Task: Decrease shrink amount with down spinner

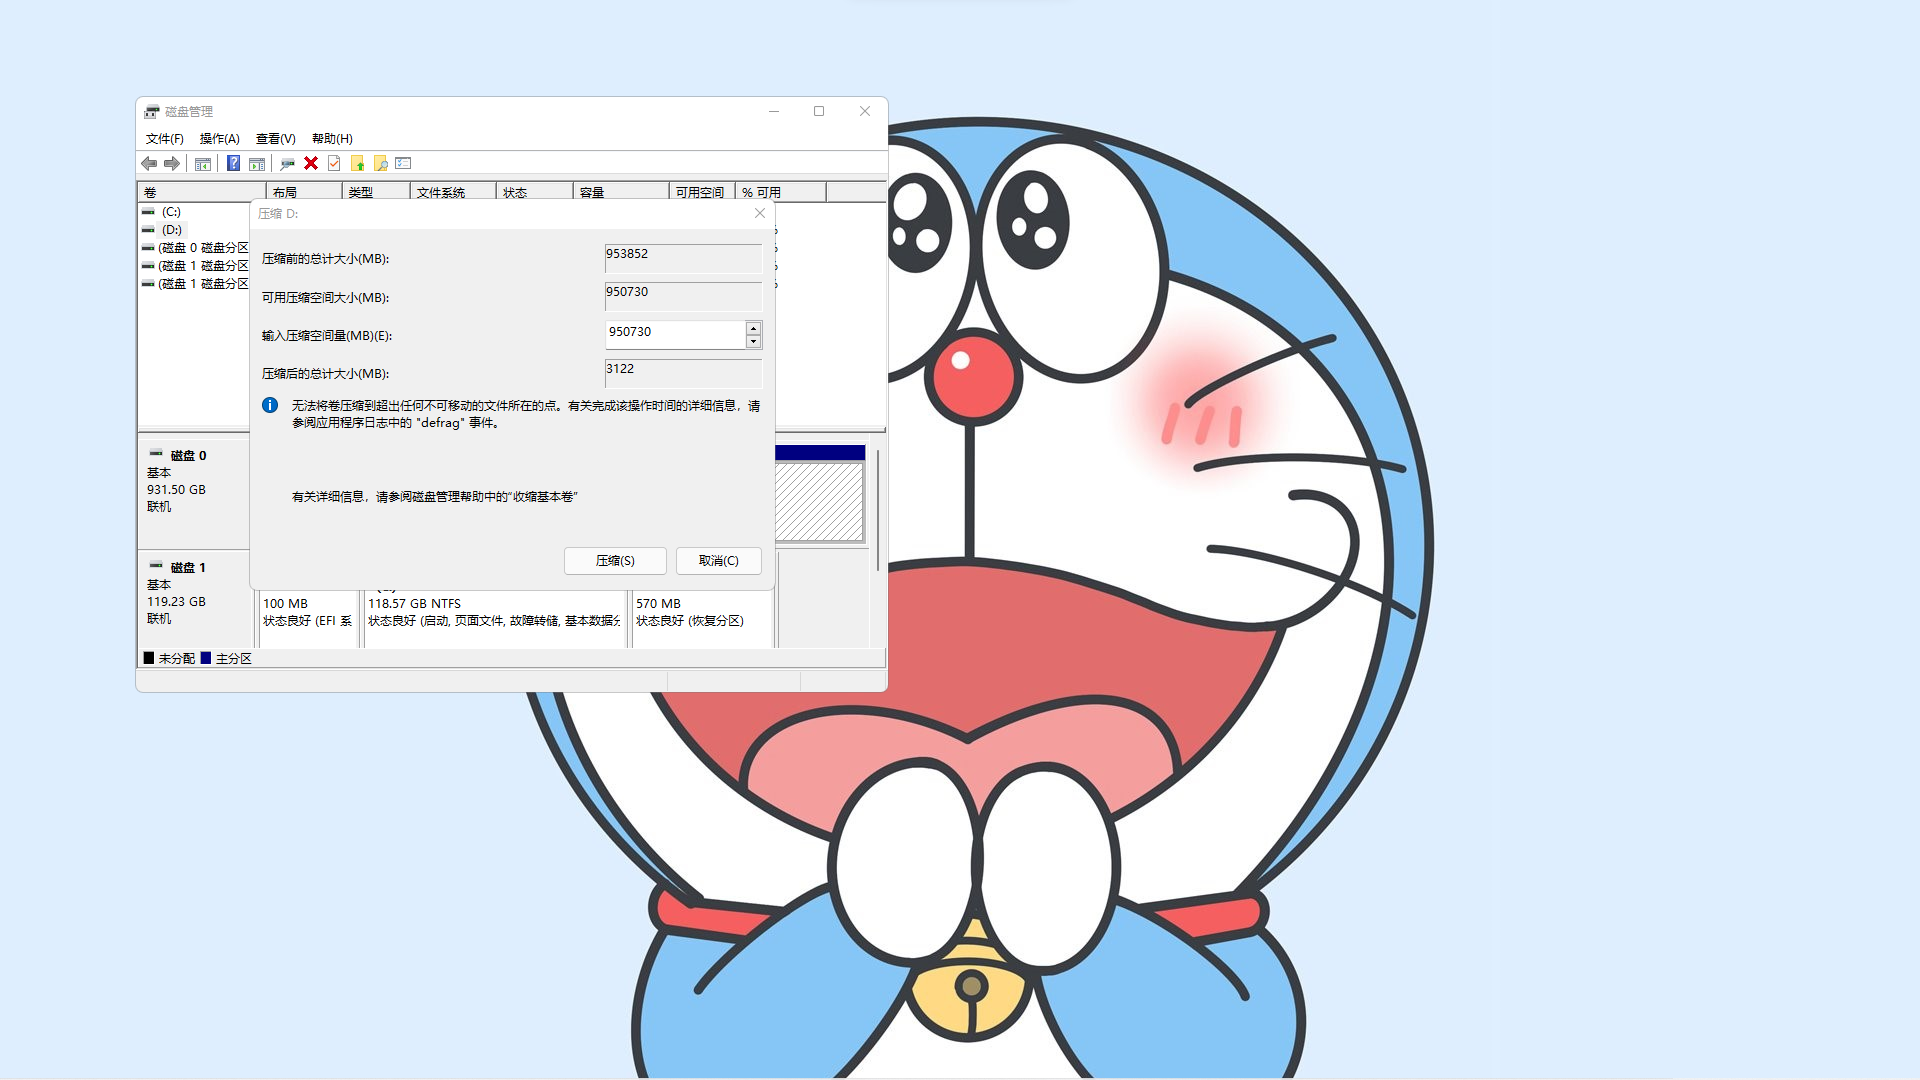Action: coord(753,342)
